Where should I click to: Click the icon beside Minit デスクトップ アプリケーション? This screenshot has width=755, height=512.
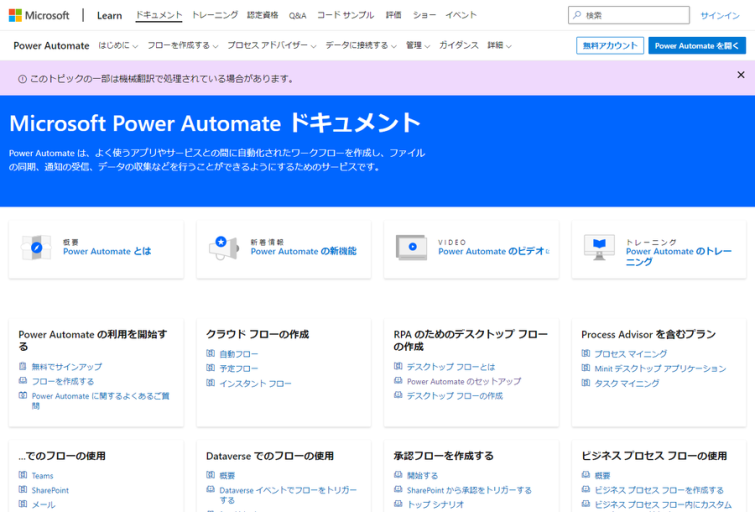(x=586, y=368)
